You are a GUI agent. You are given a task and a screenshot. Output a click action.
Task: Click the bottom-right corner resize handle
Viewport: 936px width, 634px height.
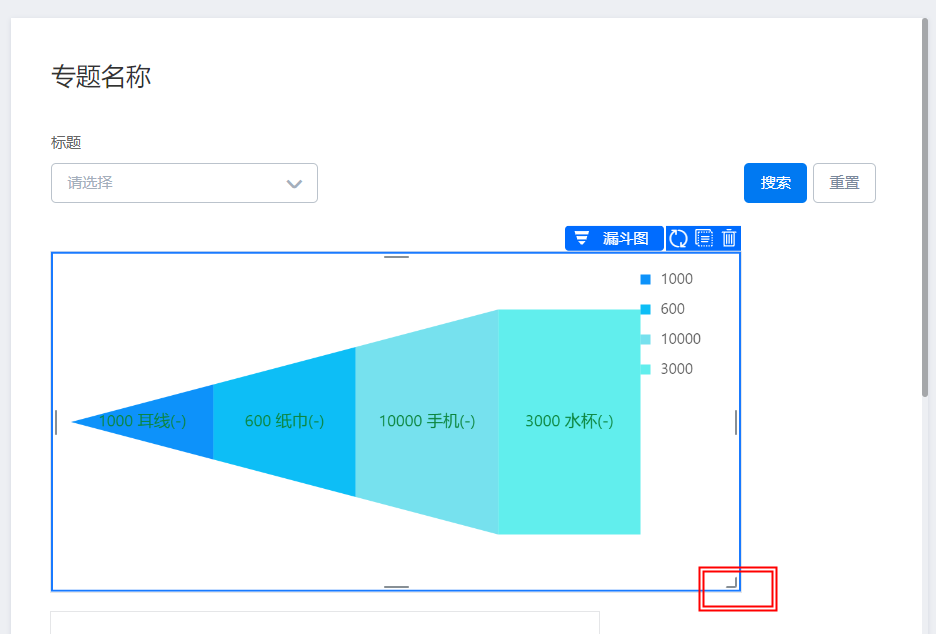[732, 583]
